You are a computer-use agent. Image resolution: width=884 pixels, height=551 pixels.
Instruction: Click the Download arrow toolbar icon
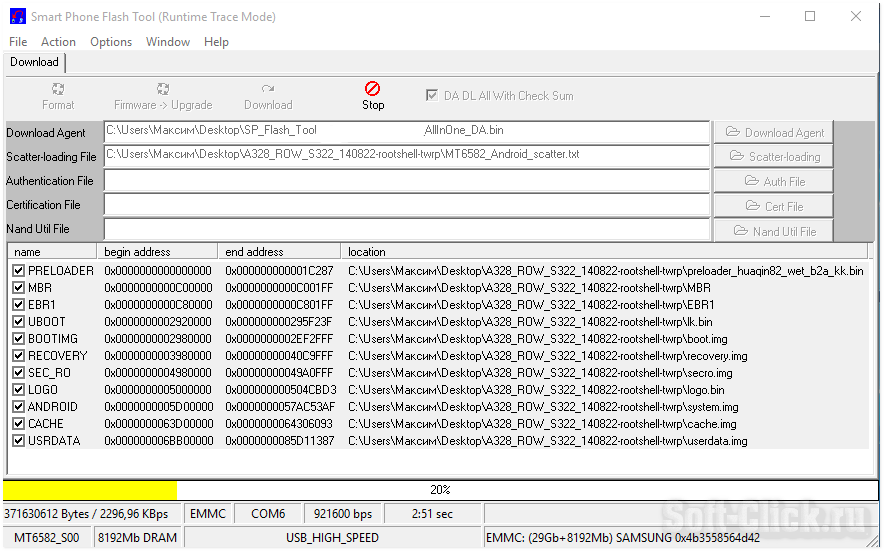268,89
